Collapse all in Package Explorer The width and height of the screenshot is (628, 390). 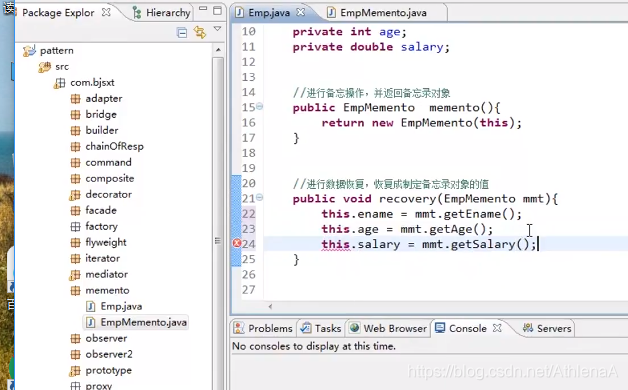[182, 32]
